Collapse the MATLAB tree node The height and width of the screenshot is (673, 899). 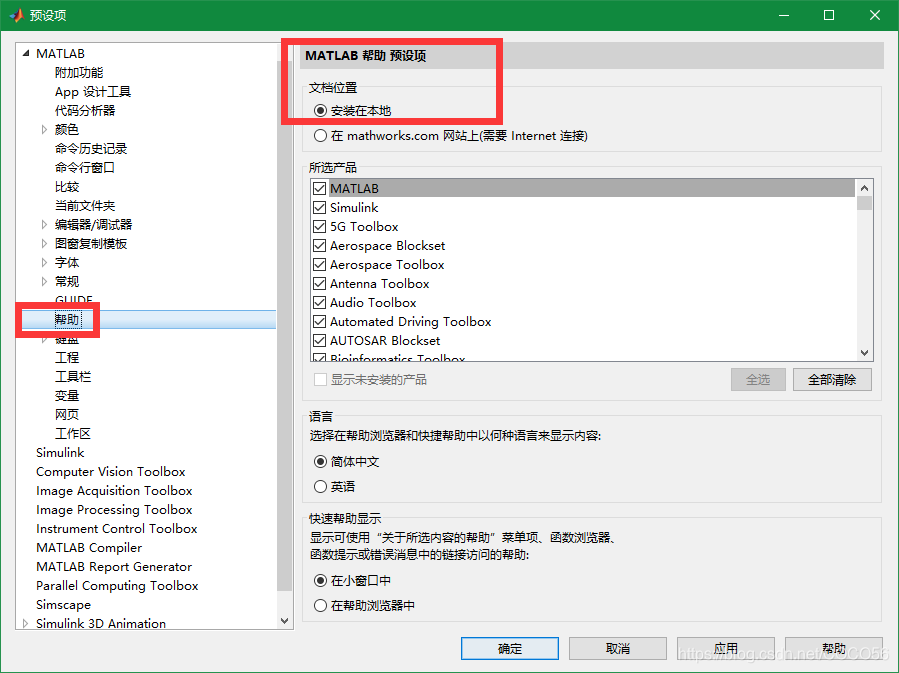click(25, 53)
